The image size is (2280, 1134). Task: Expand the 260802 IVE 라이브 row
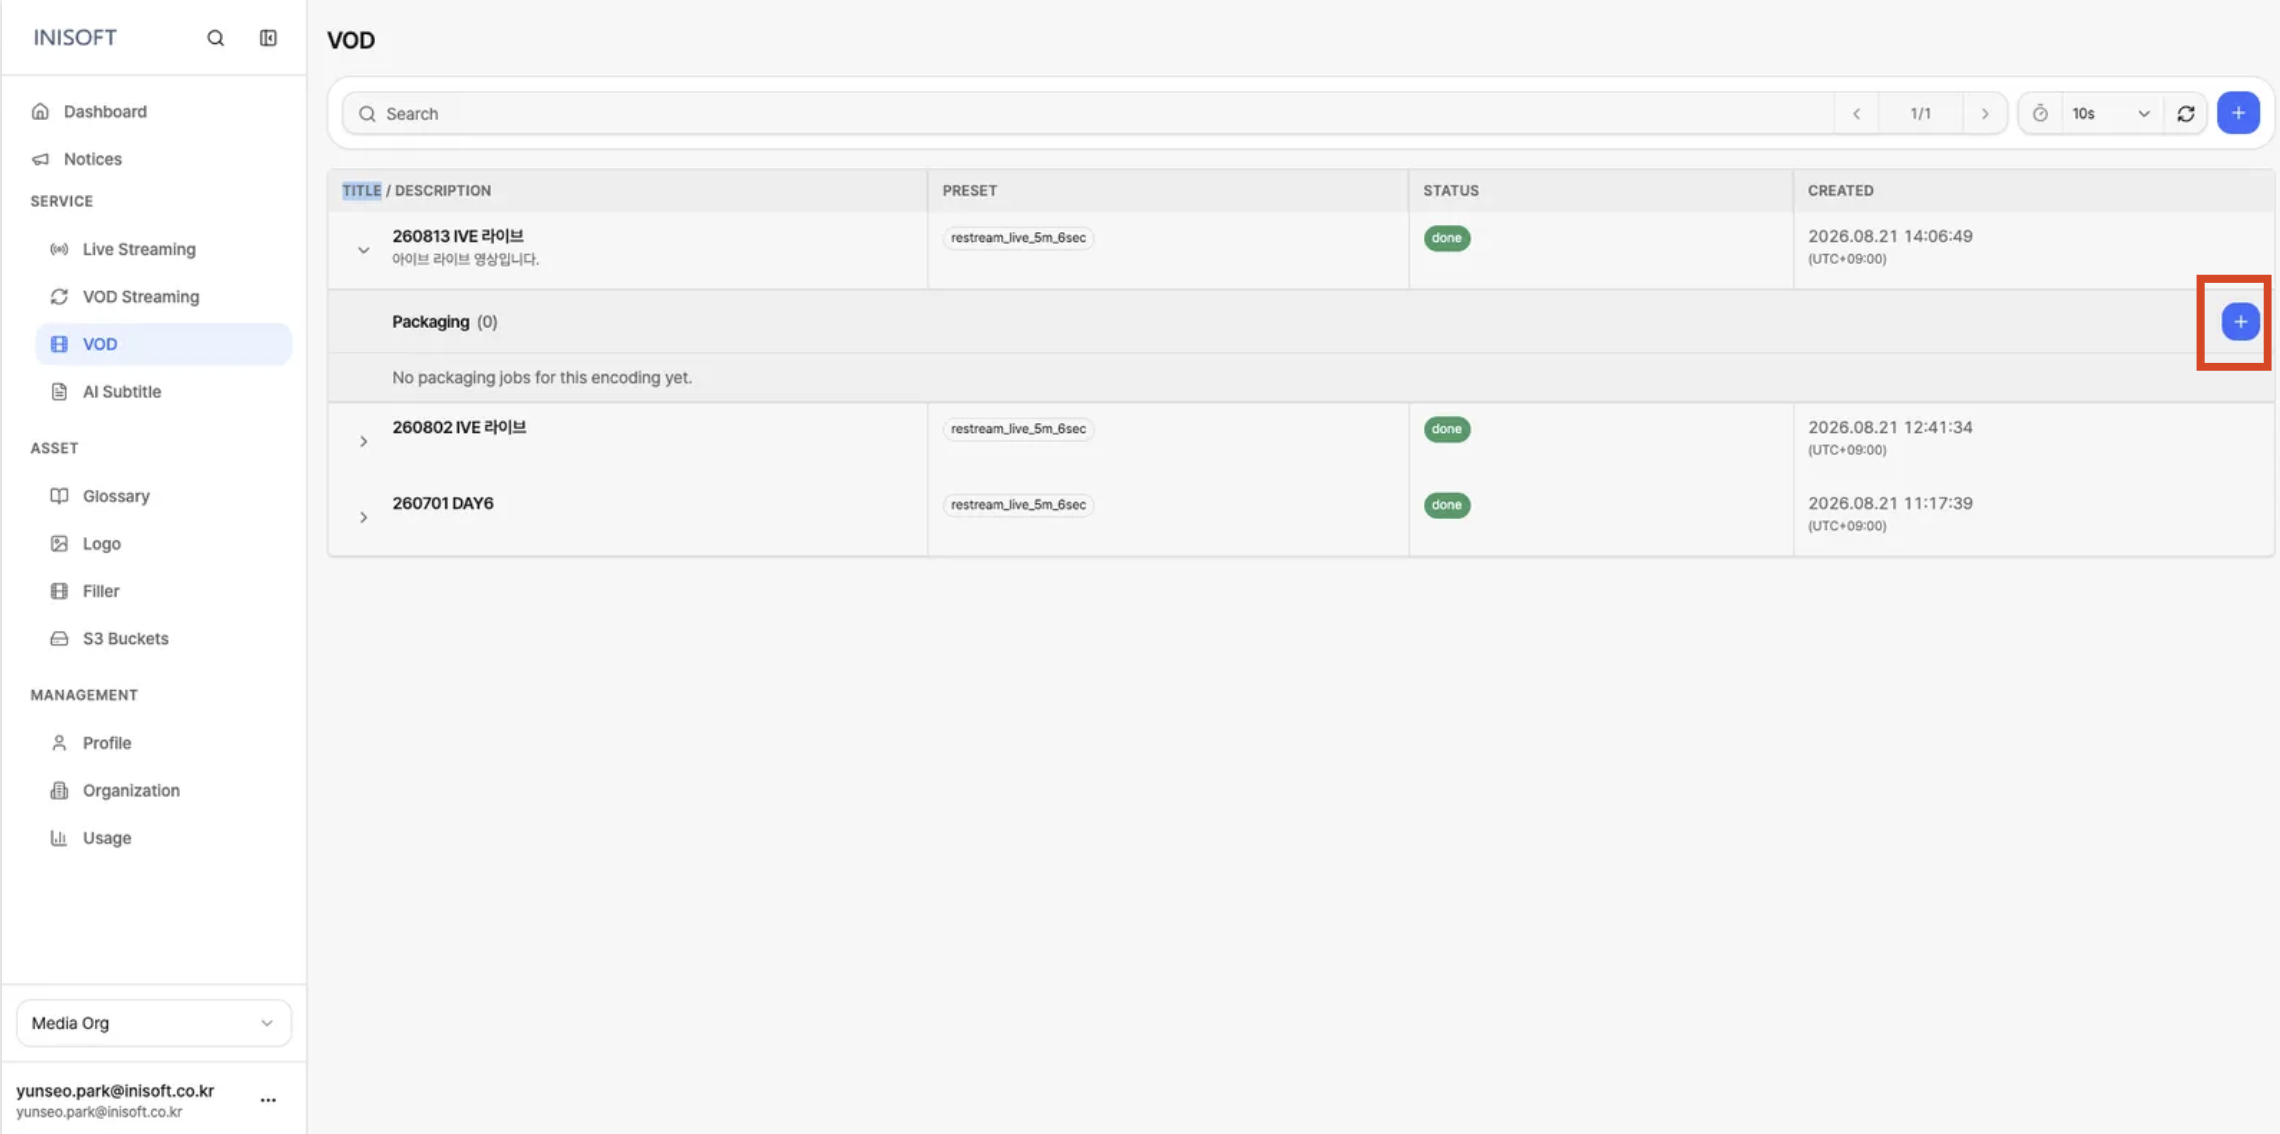[364, 441]
